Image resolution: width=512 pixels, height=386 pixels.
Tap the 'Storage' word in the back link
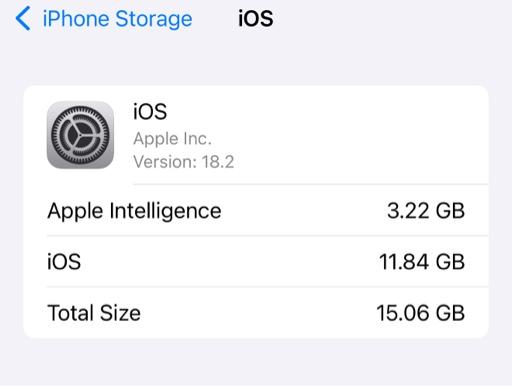[x=154, y=19]
